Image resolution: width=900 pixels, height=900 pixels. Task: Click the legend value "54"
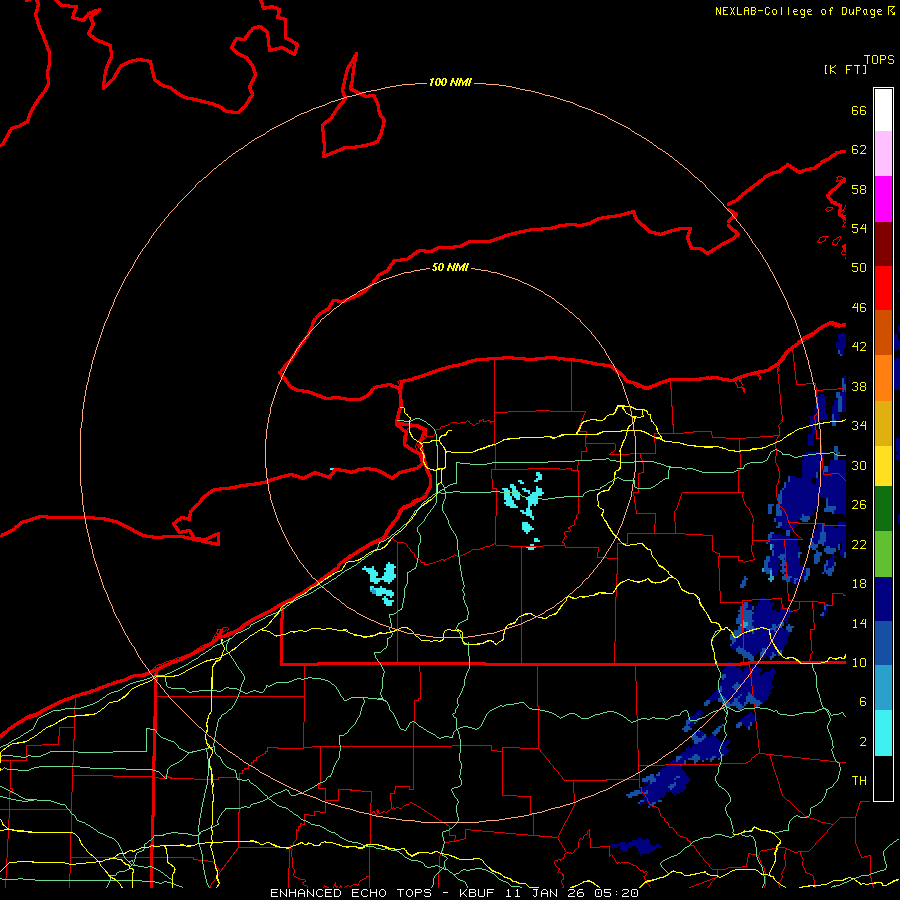(x=859, y=228)
